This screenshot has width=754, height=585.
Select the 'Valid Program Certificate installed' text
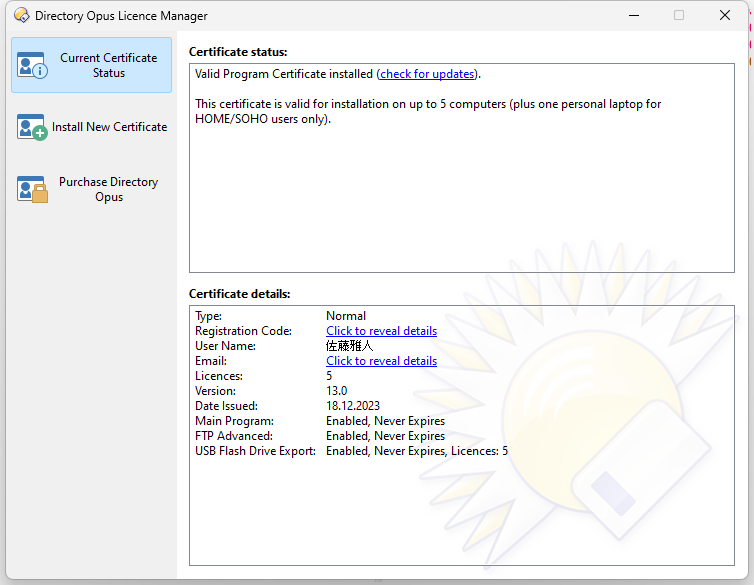(284, 74)
